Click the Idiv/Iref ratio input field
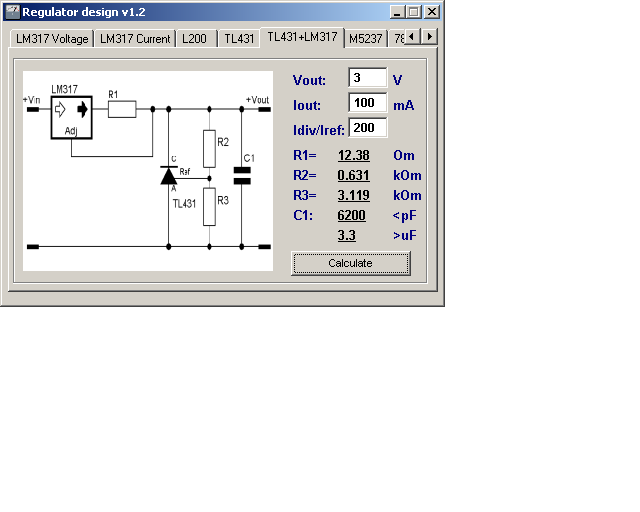This screenshot has height=512, width=640. [x=367, y=128]
